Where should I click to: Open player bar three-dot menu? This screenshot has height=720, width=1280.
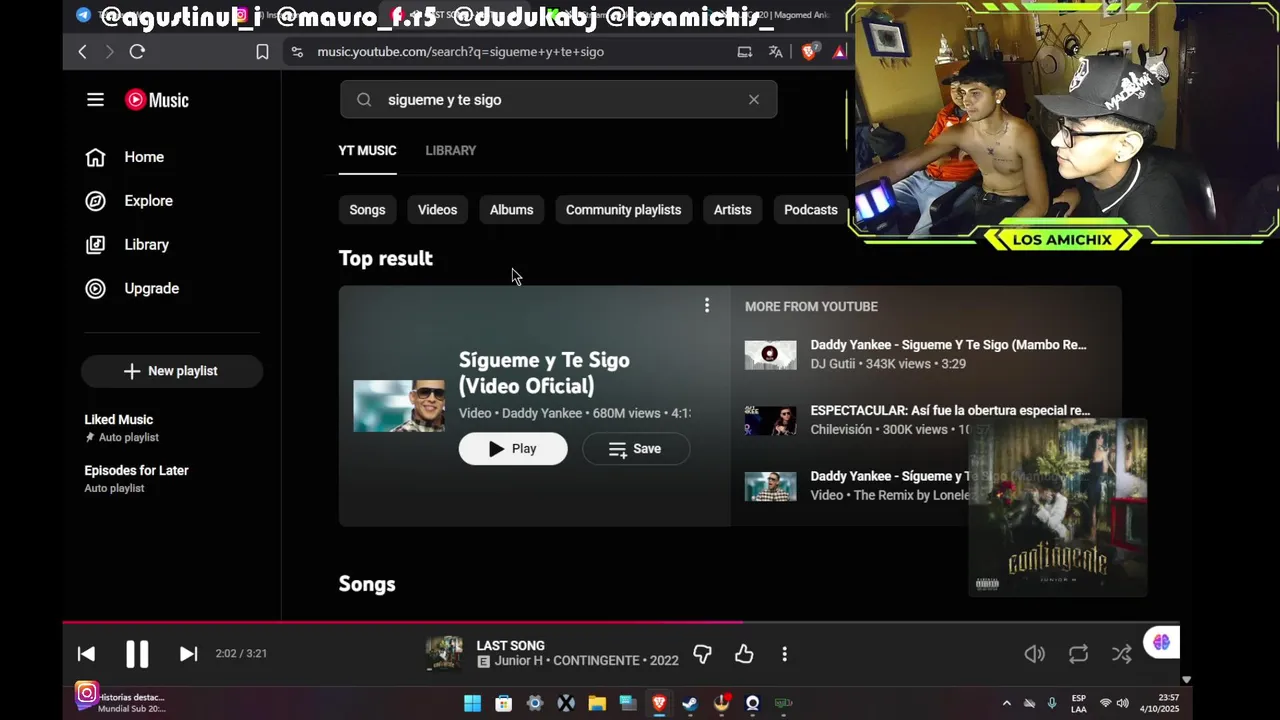tap(785, 654)
